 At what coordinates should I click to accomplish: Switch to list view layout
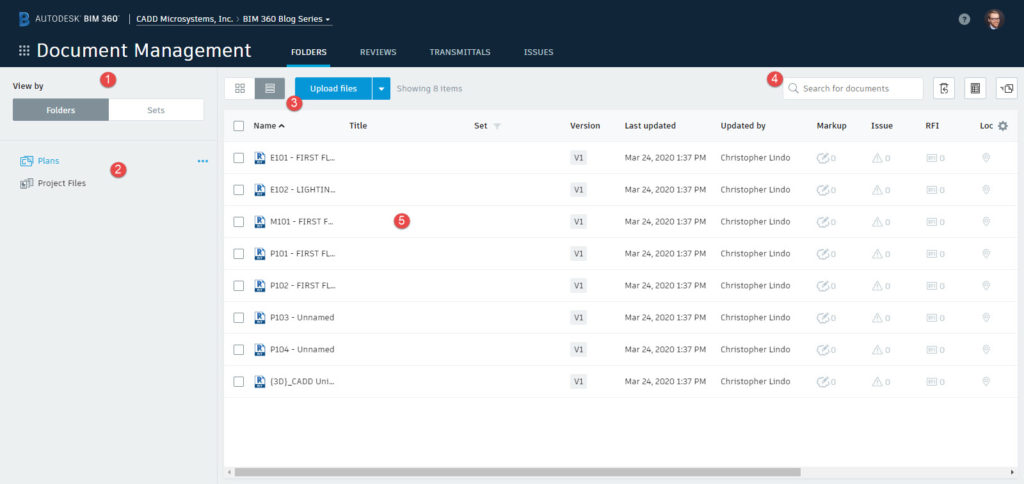tap(270, 89)
